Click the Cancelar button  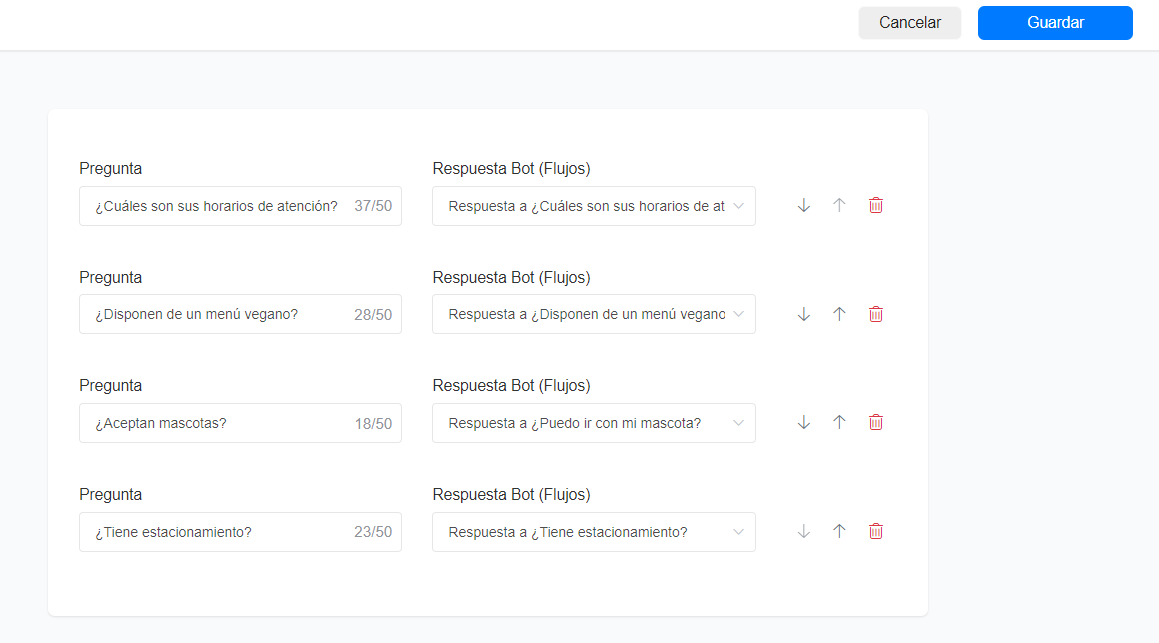click(910, 23)
